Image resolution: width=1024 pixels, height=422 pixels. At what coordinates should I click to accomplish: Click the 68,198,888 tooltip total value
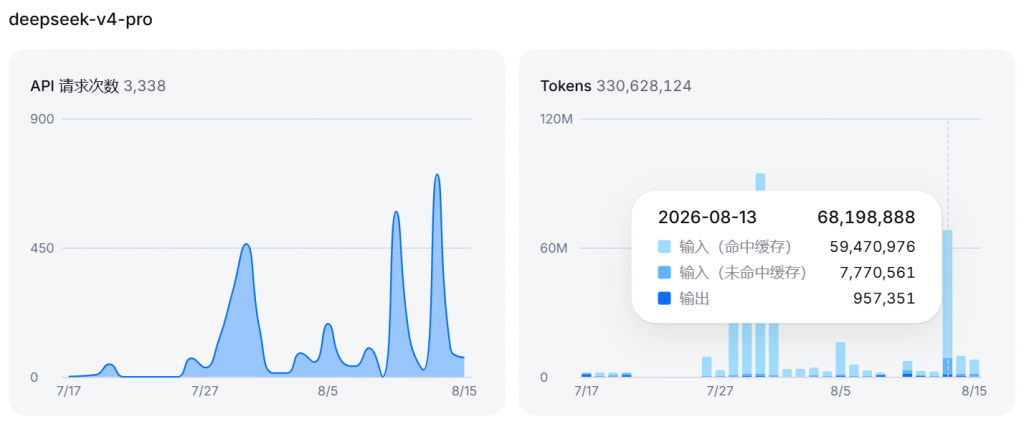tap(866, 218)
